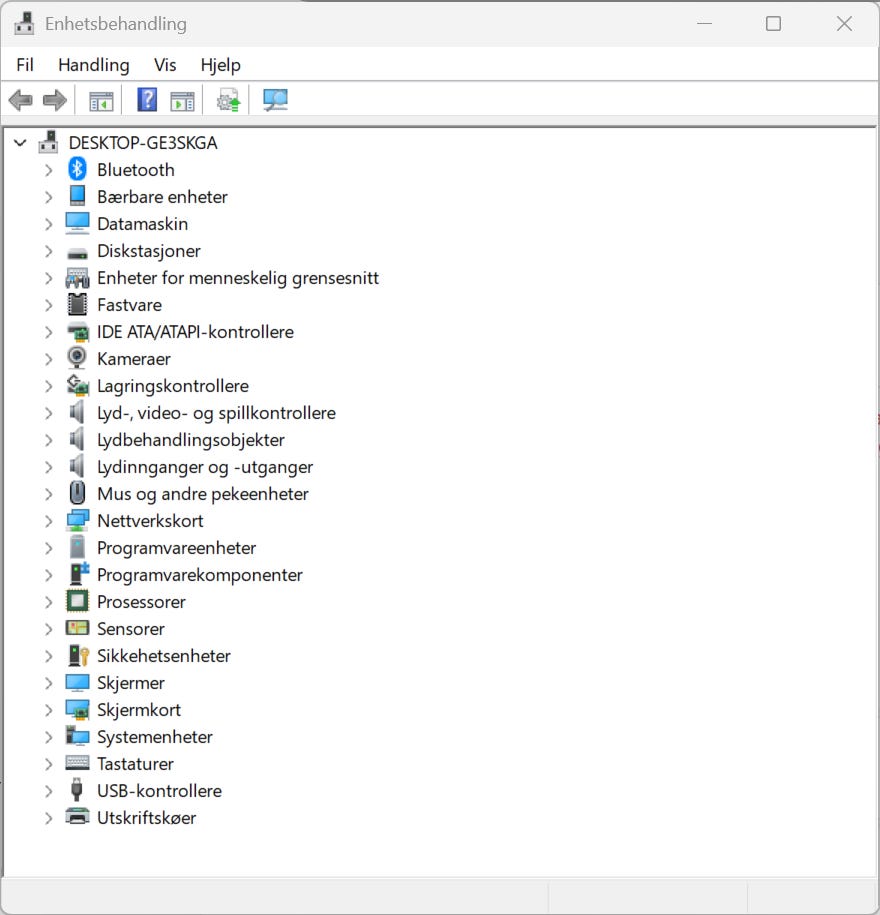
Task: Select Mus og andre pekeenheter label
Action: pos(202,494)
